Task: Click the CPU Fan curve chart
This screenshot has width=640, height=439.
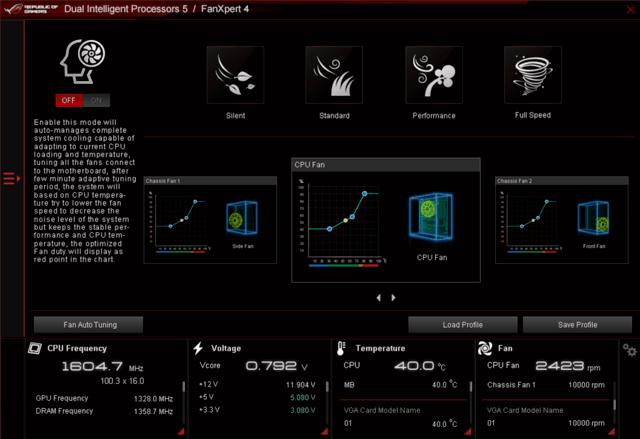Action: tap(343, 224)
